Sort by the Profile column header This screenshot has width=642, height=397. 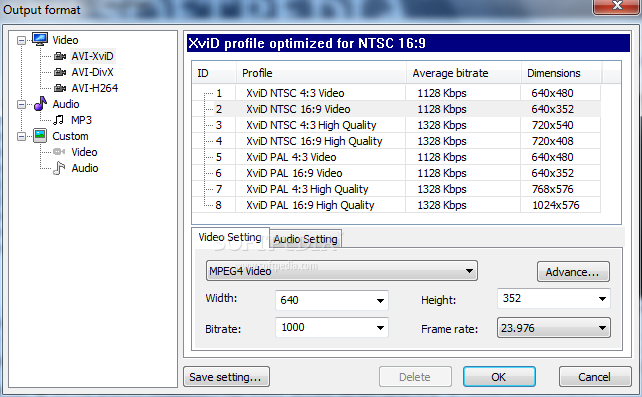click(x=321, y=73)
